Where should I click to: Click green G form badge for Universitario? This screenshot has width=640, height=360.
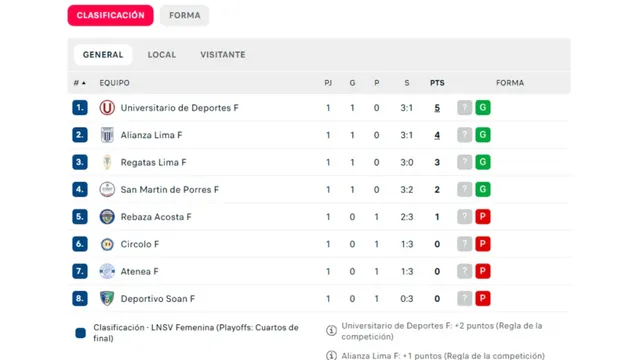click(x=483, y=108)
